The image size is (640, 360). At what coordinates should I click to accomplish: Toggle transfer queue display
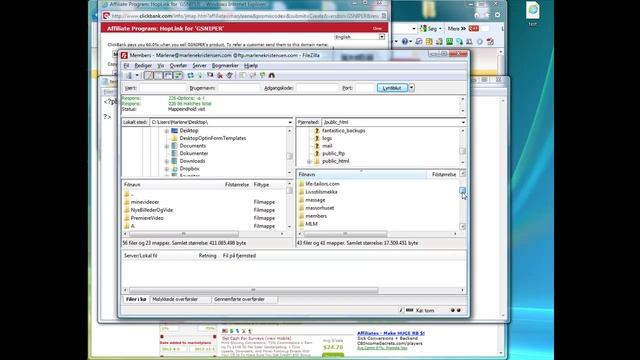pos(178,76)
